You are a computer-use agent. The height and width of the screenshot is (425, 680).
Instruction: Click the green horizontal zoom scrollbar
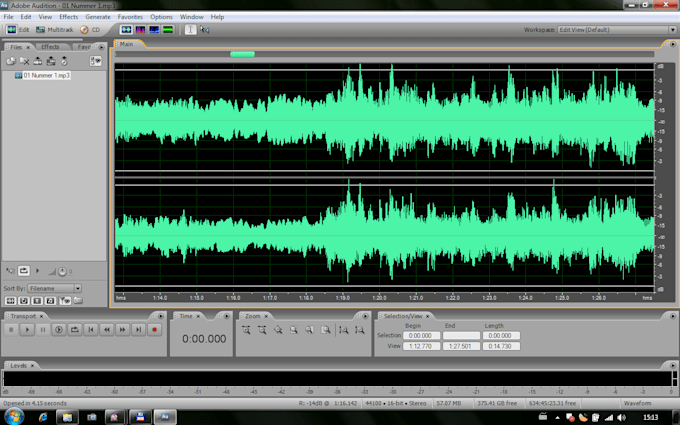tap(242, 54)
